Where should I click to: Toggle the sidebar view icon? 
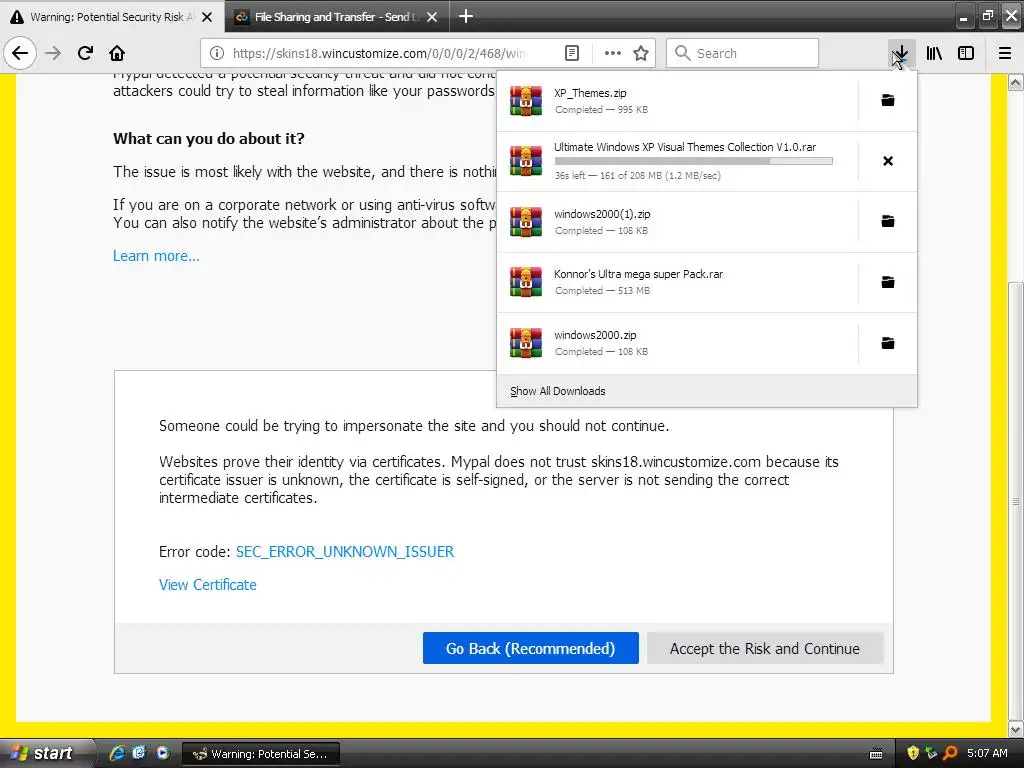(x=966, y=53)
